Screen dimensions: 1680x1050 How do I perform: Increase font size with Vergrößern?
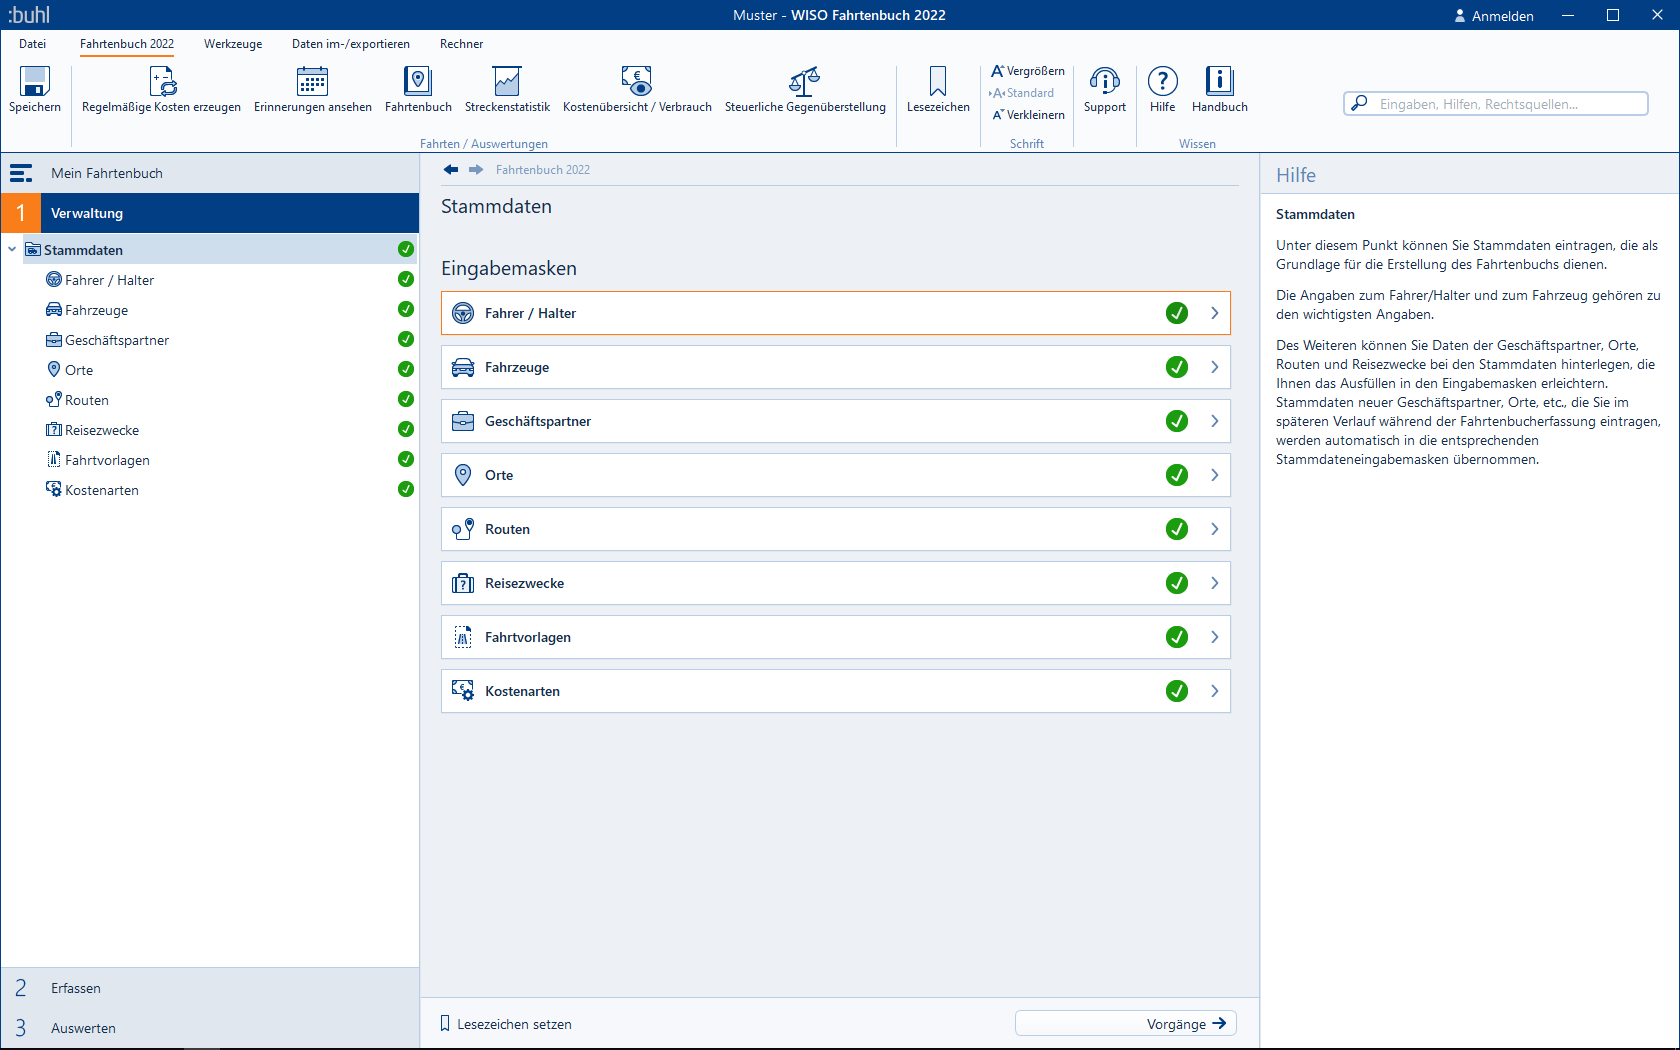[1028, 71]
